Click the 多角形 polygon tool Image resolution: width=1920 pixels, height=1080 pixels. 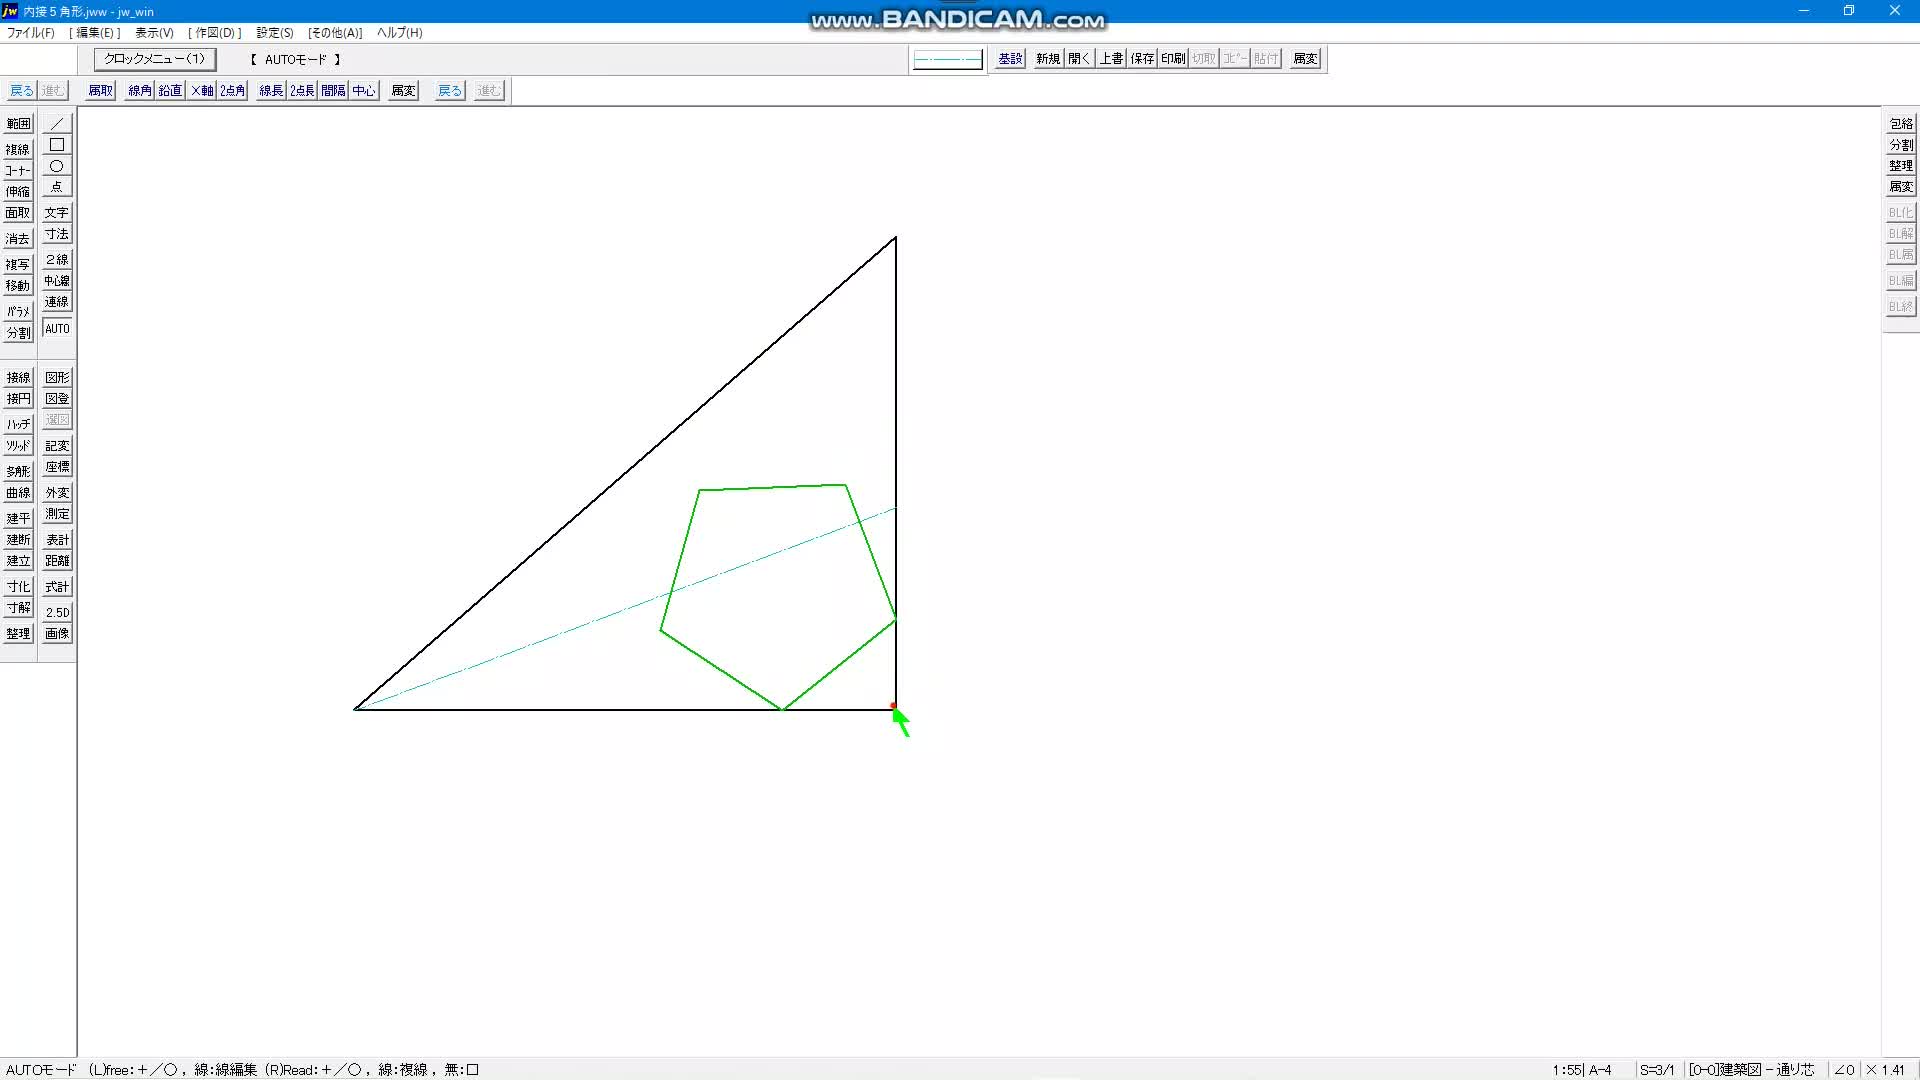pyautogui.click(x=18, y=471)
